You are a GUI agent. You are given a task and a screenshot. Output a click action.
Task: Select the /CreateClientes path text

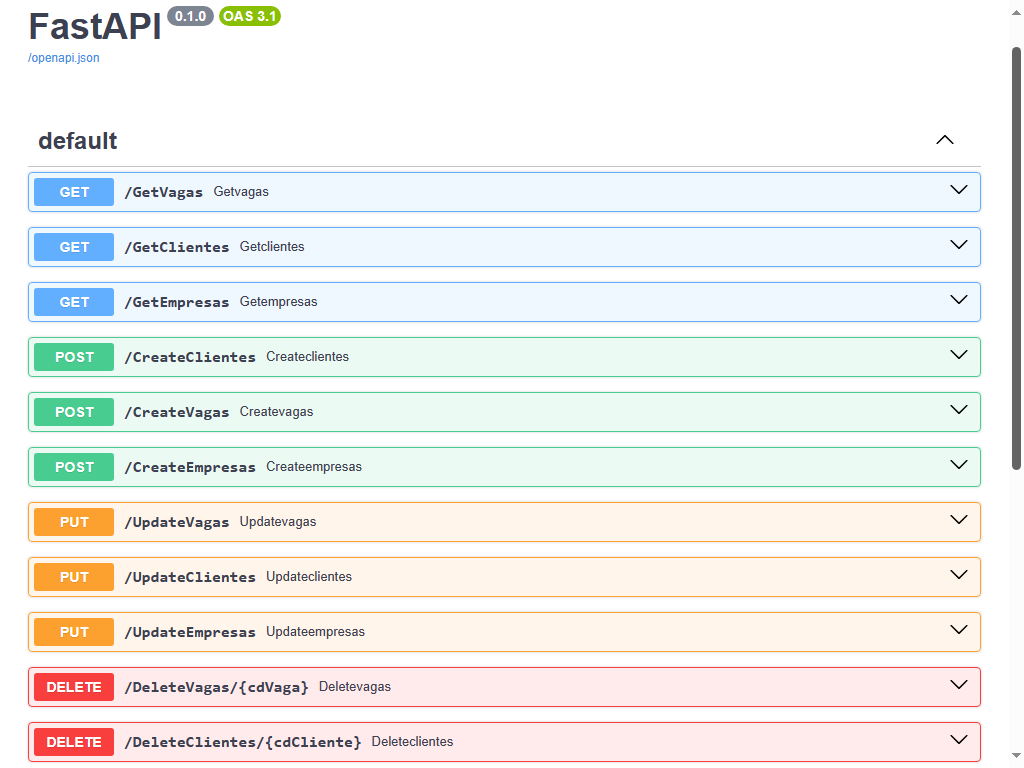pyautogui.click(x=189, y=357)
